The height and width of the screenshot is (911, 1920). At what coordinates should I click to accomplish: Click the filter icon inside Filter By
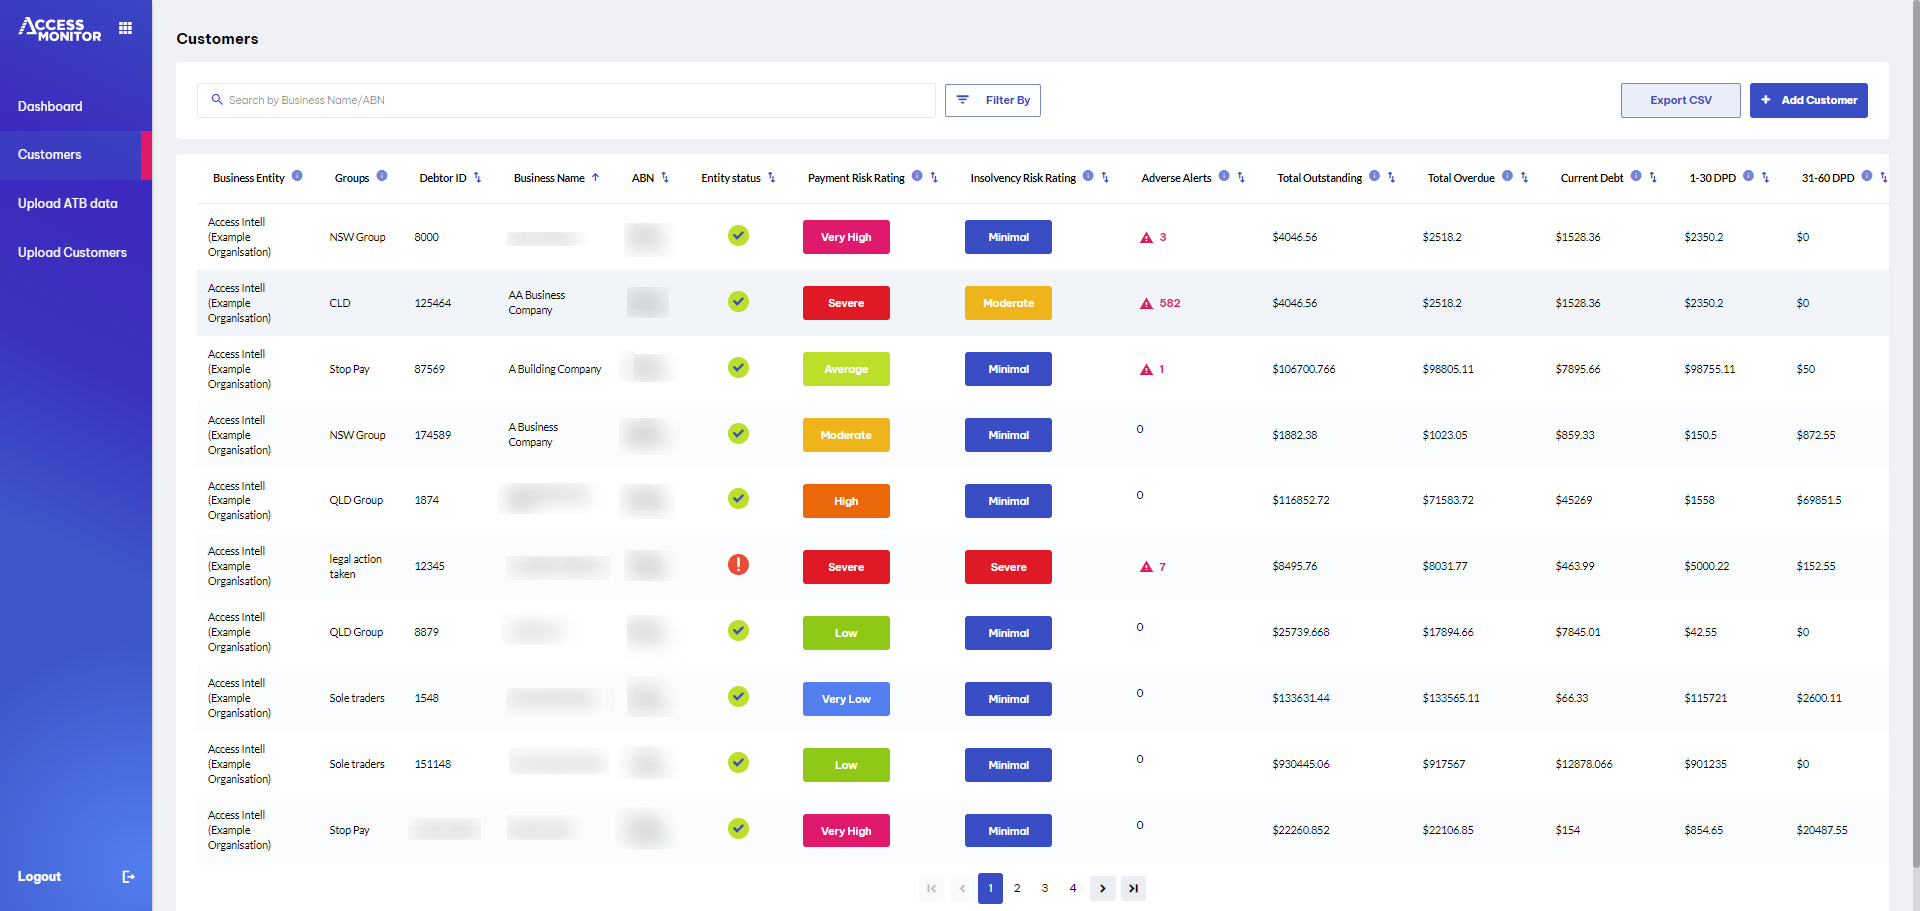(x=962, y=100)
